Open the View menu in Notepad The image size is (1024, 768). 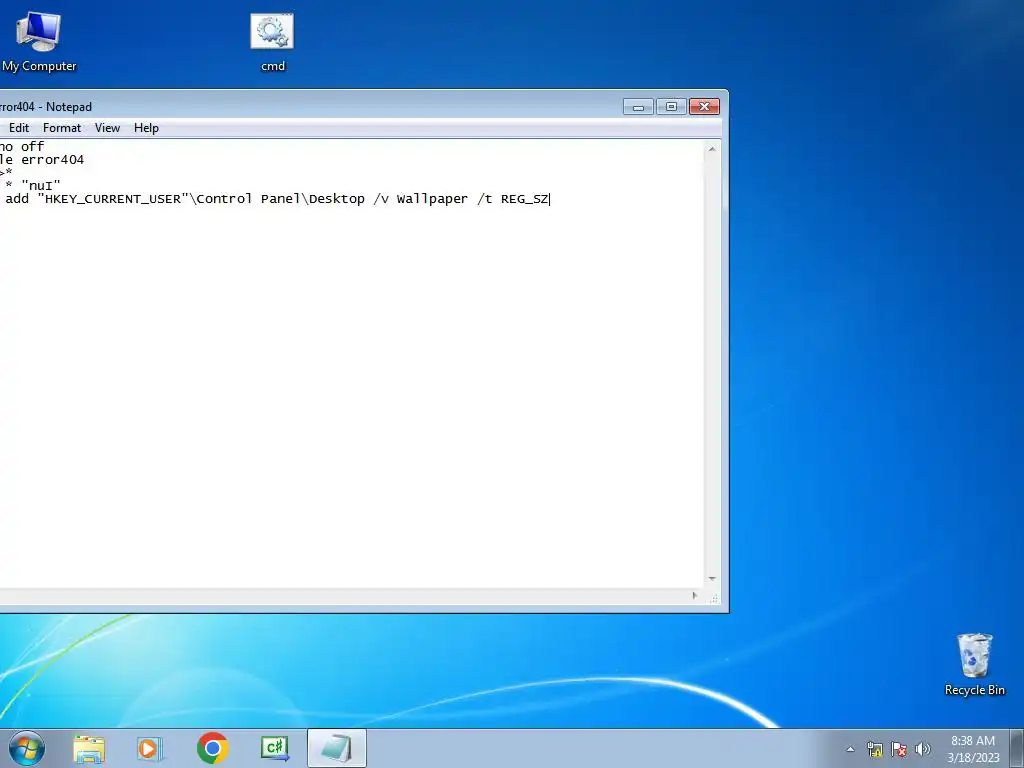[107, 128]
